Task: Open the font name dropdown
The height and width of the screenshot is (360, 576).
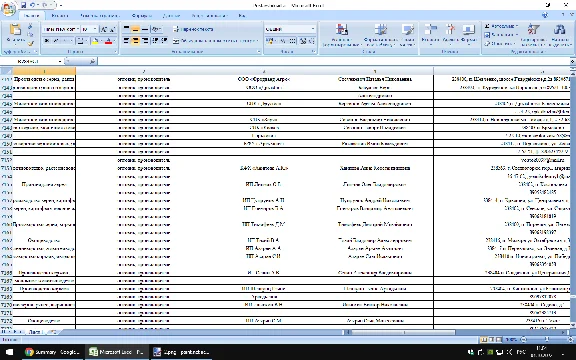Action: click(x=78, y=29)
